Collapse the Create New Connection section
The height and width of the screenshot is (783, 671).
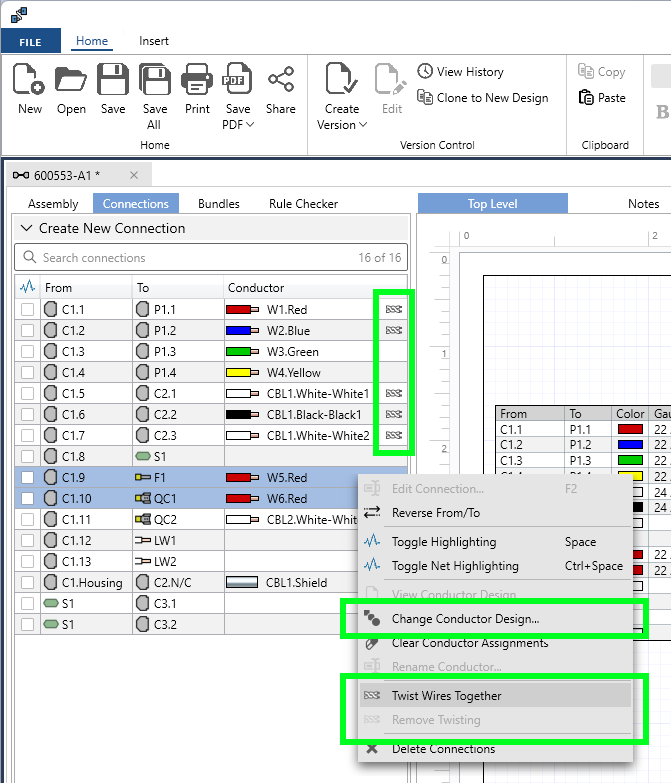coord(26,228)
